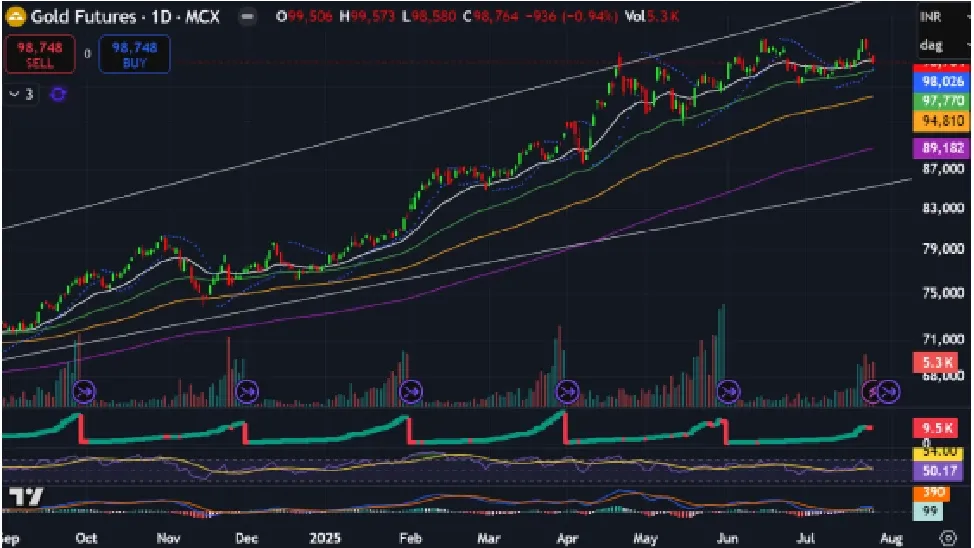This screenshot has height=548, width=974.
Task: Click the 5.3K volume label
Action: 936,362
